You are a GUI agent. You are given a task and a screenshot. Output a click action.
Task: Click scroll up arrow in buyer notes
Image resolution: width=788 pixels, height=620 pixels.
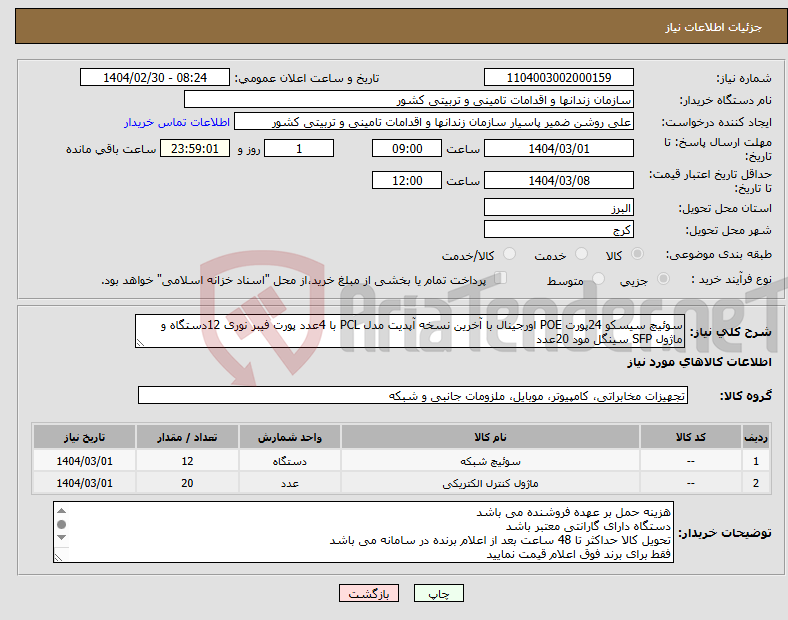[x=61, y=511]
